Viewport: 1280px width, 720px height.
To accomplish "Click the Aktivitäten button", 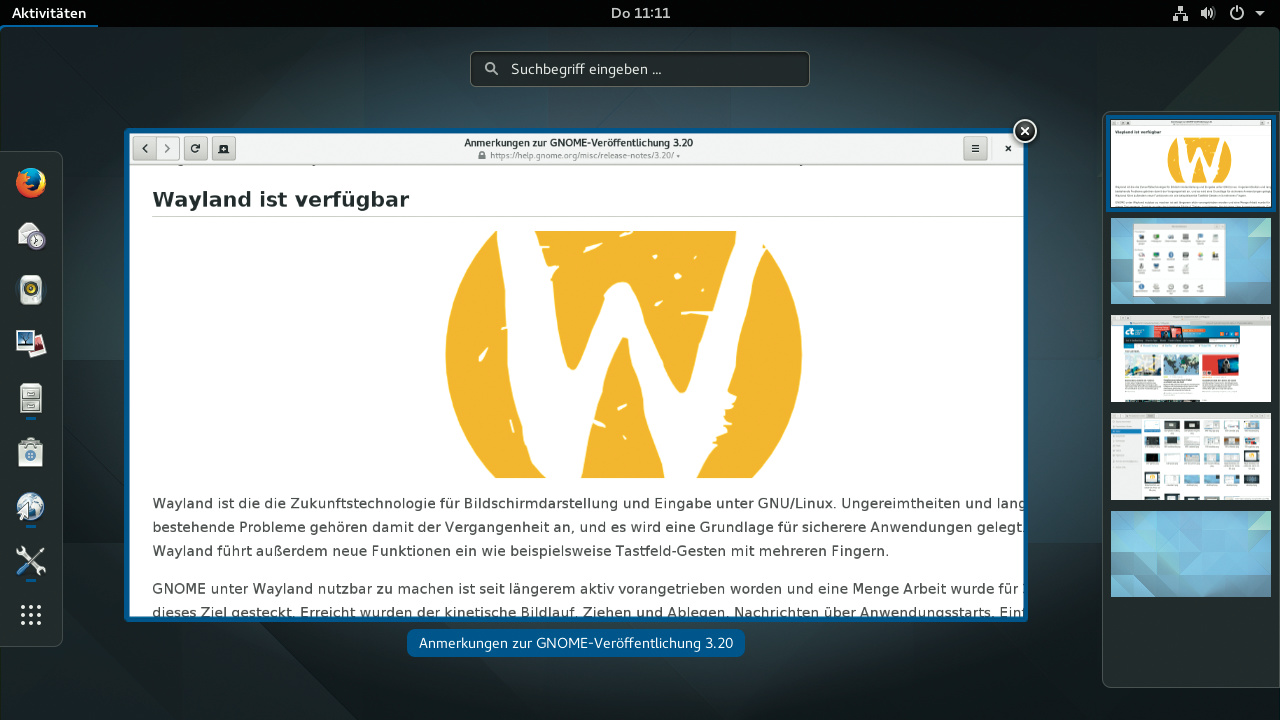I will [x=48, y=13].
